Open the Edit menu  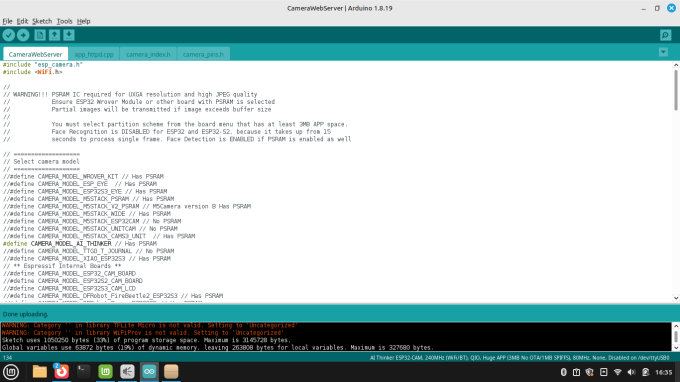(22, 21)
